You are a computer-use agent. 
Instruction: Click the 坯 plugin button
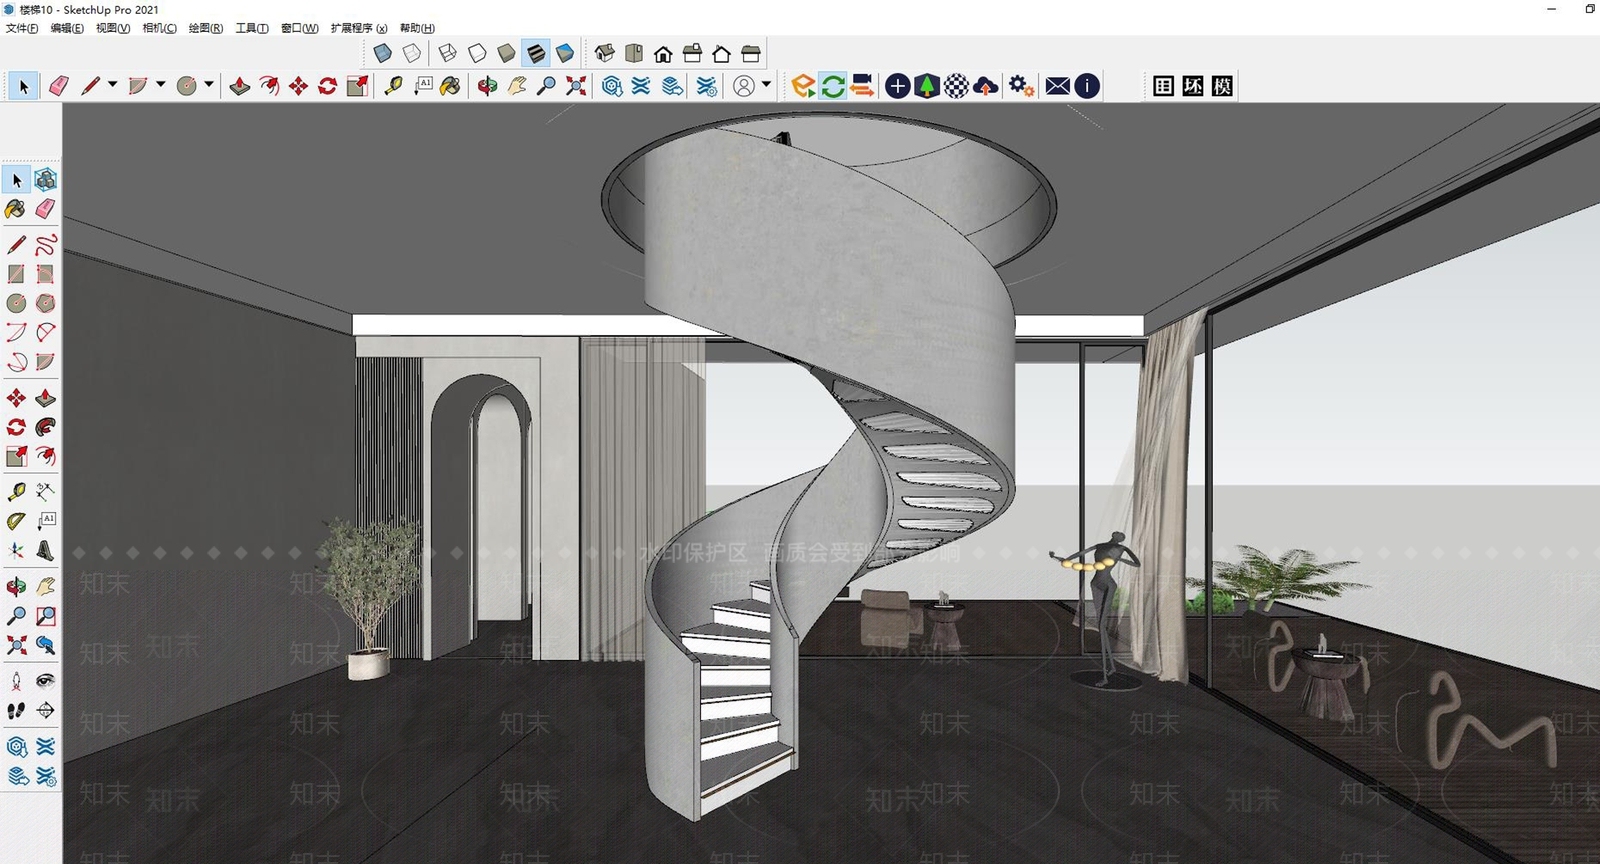point(1193,86)
